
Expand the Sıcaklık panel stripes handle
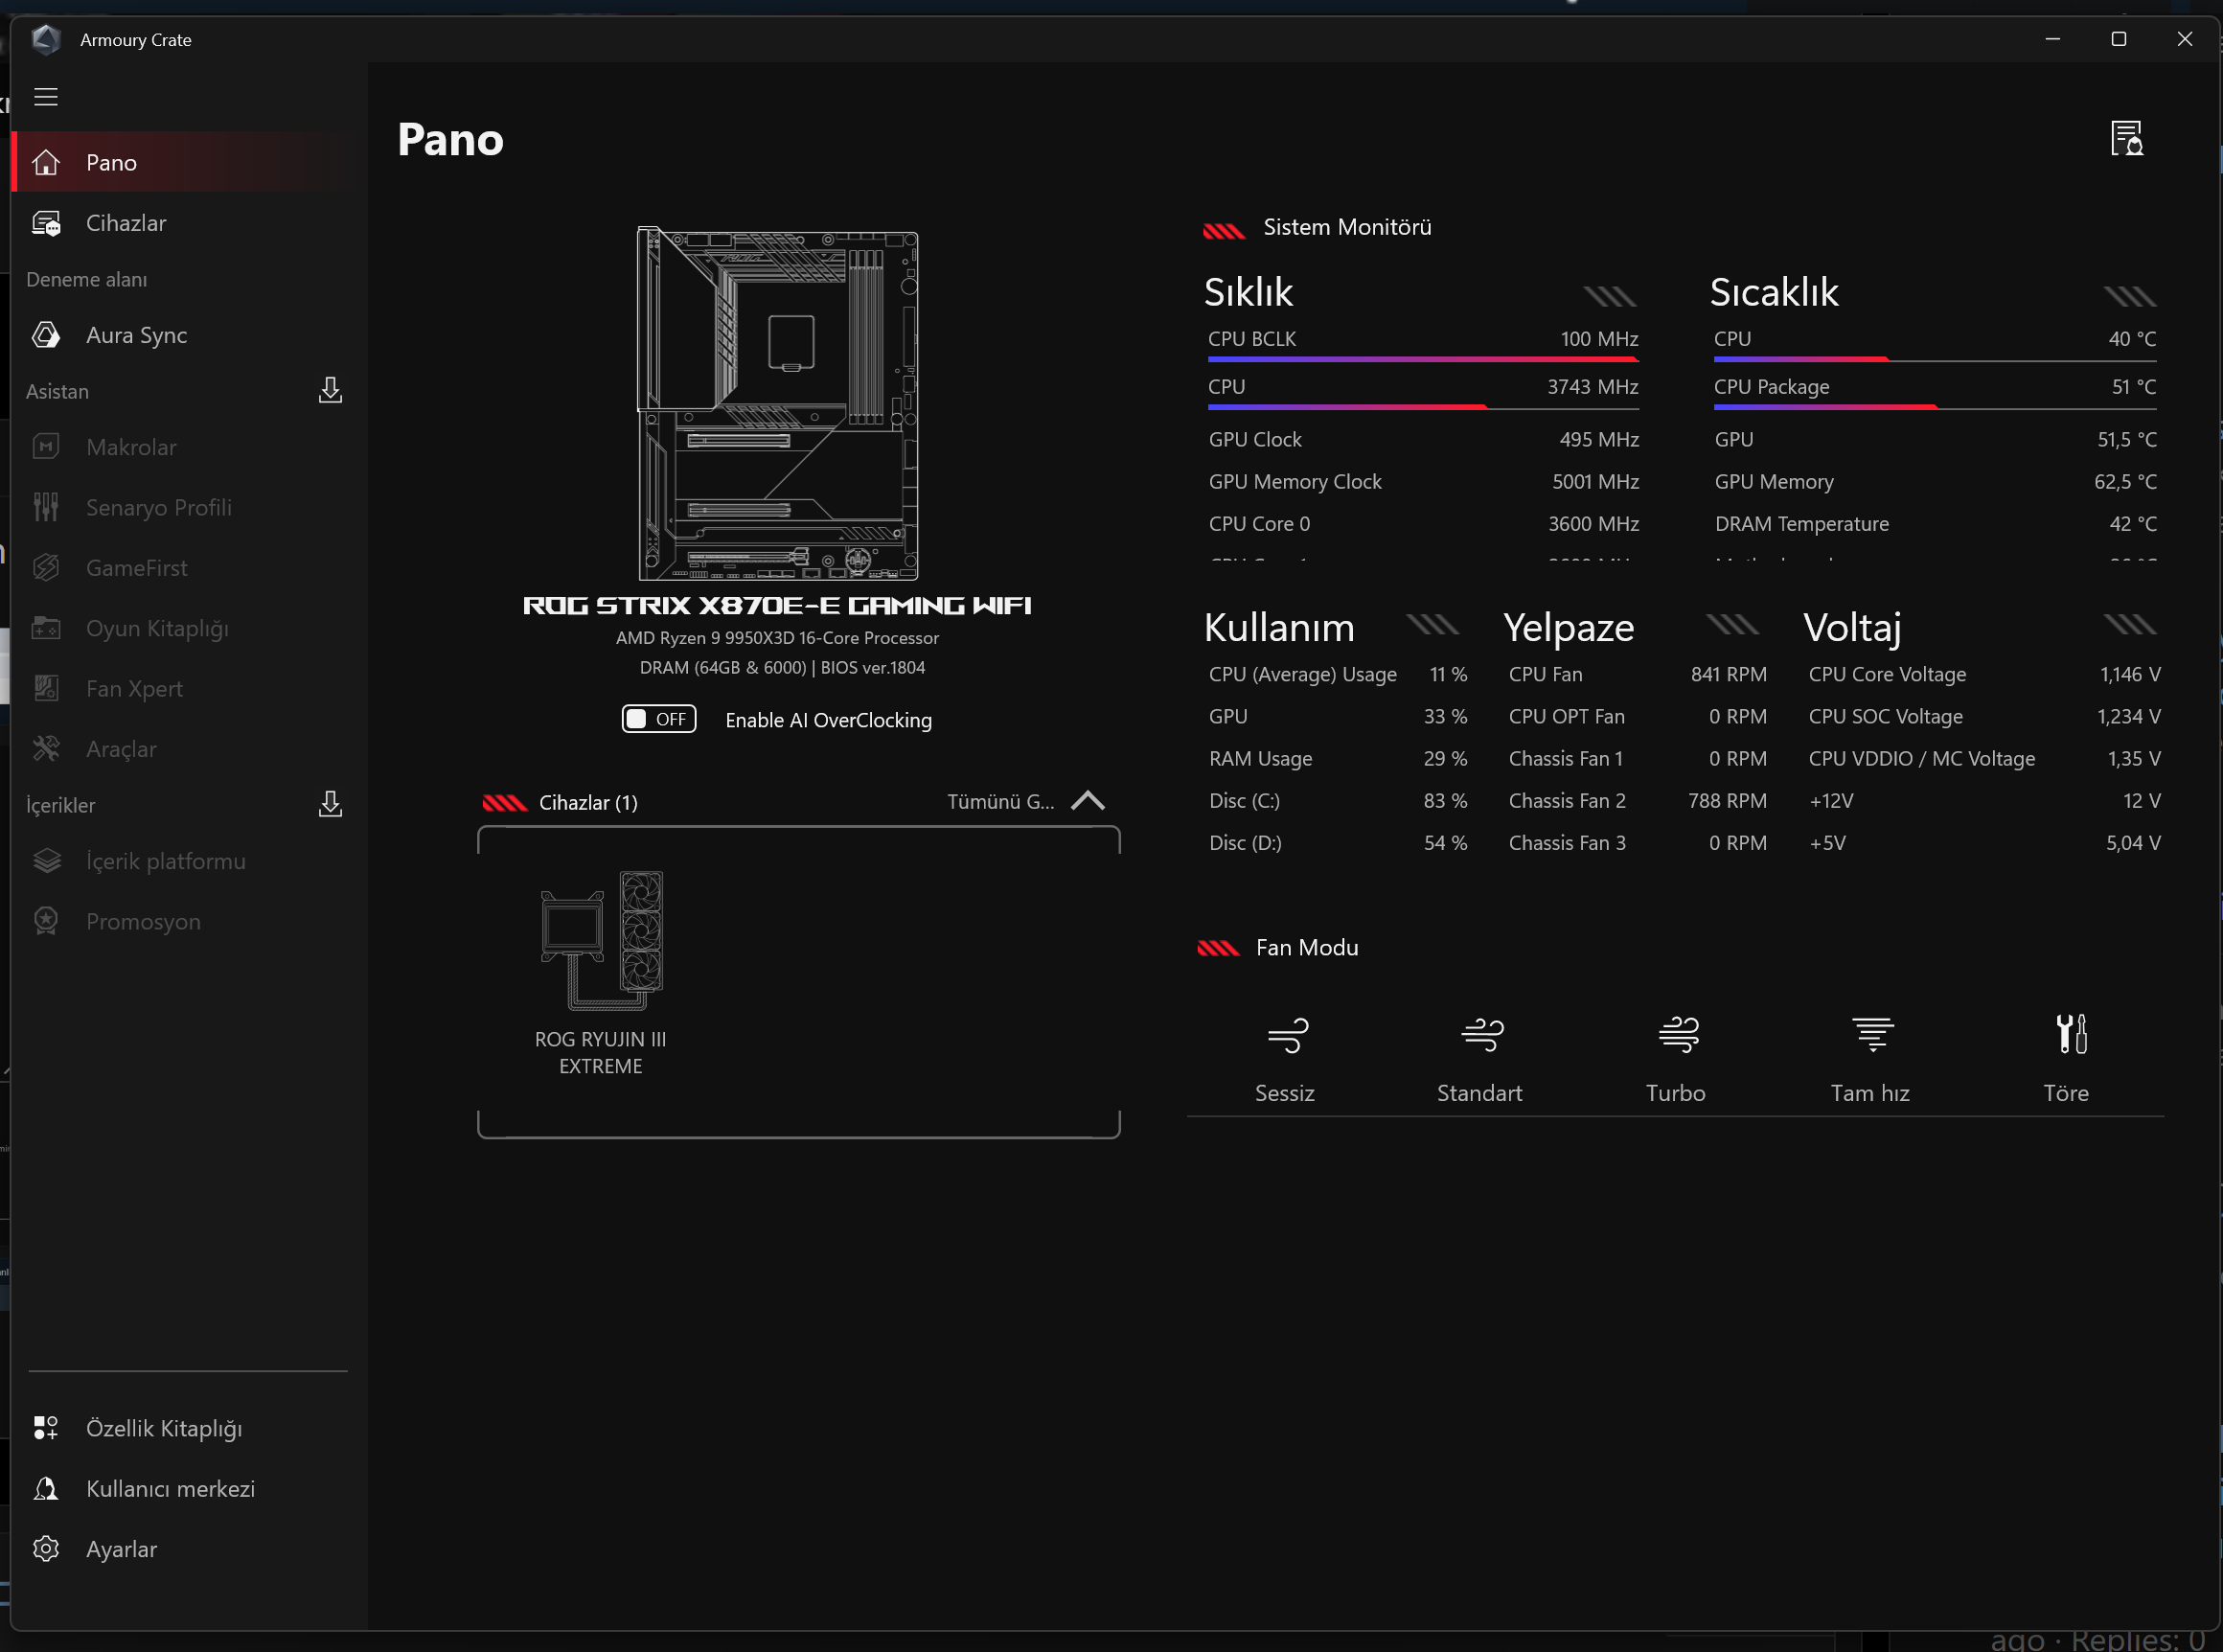pos(2129,296)
